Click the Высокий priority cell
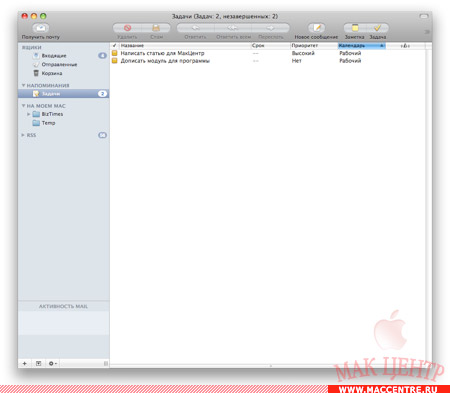 303,53
